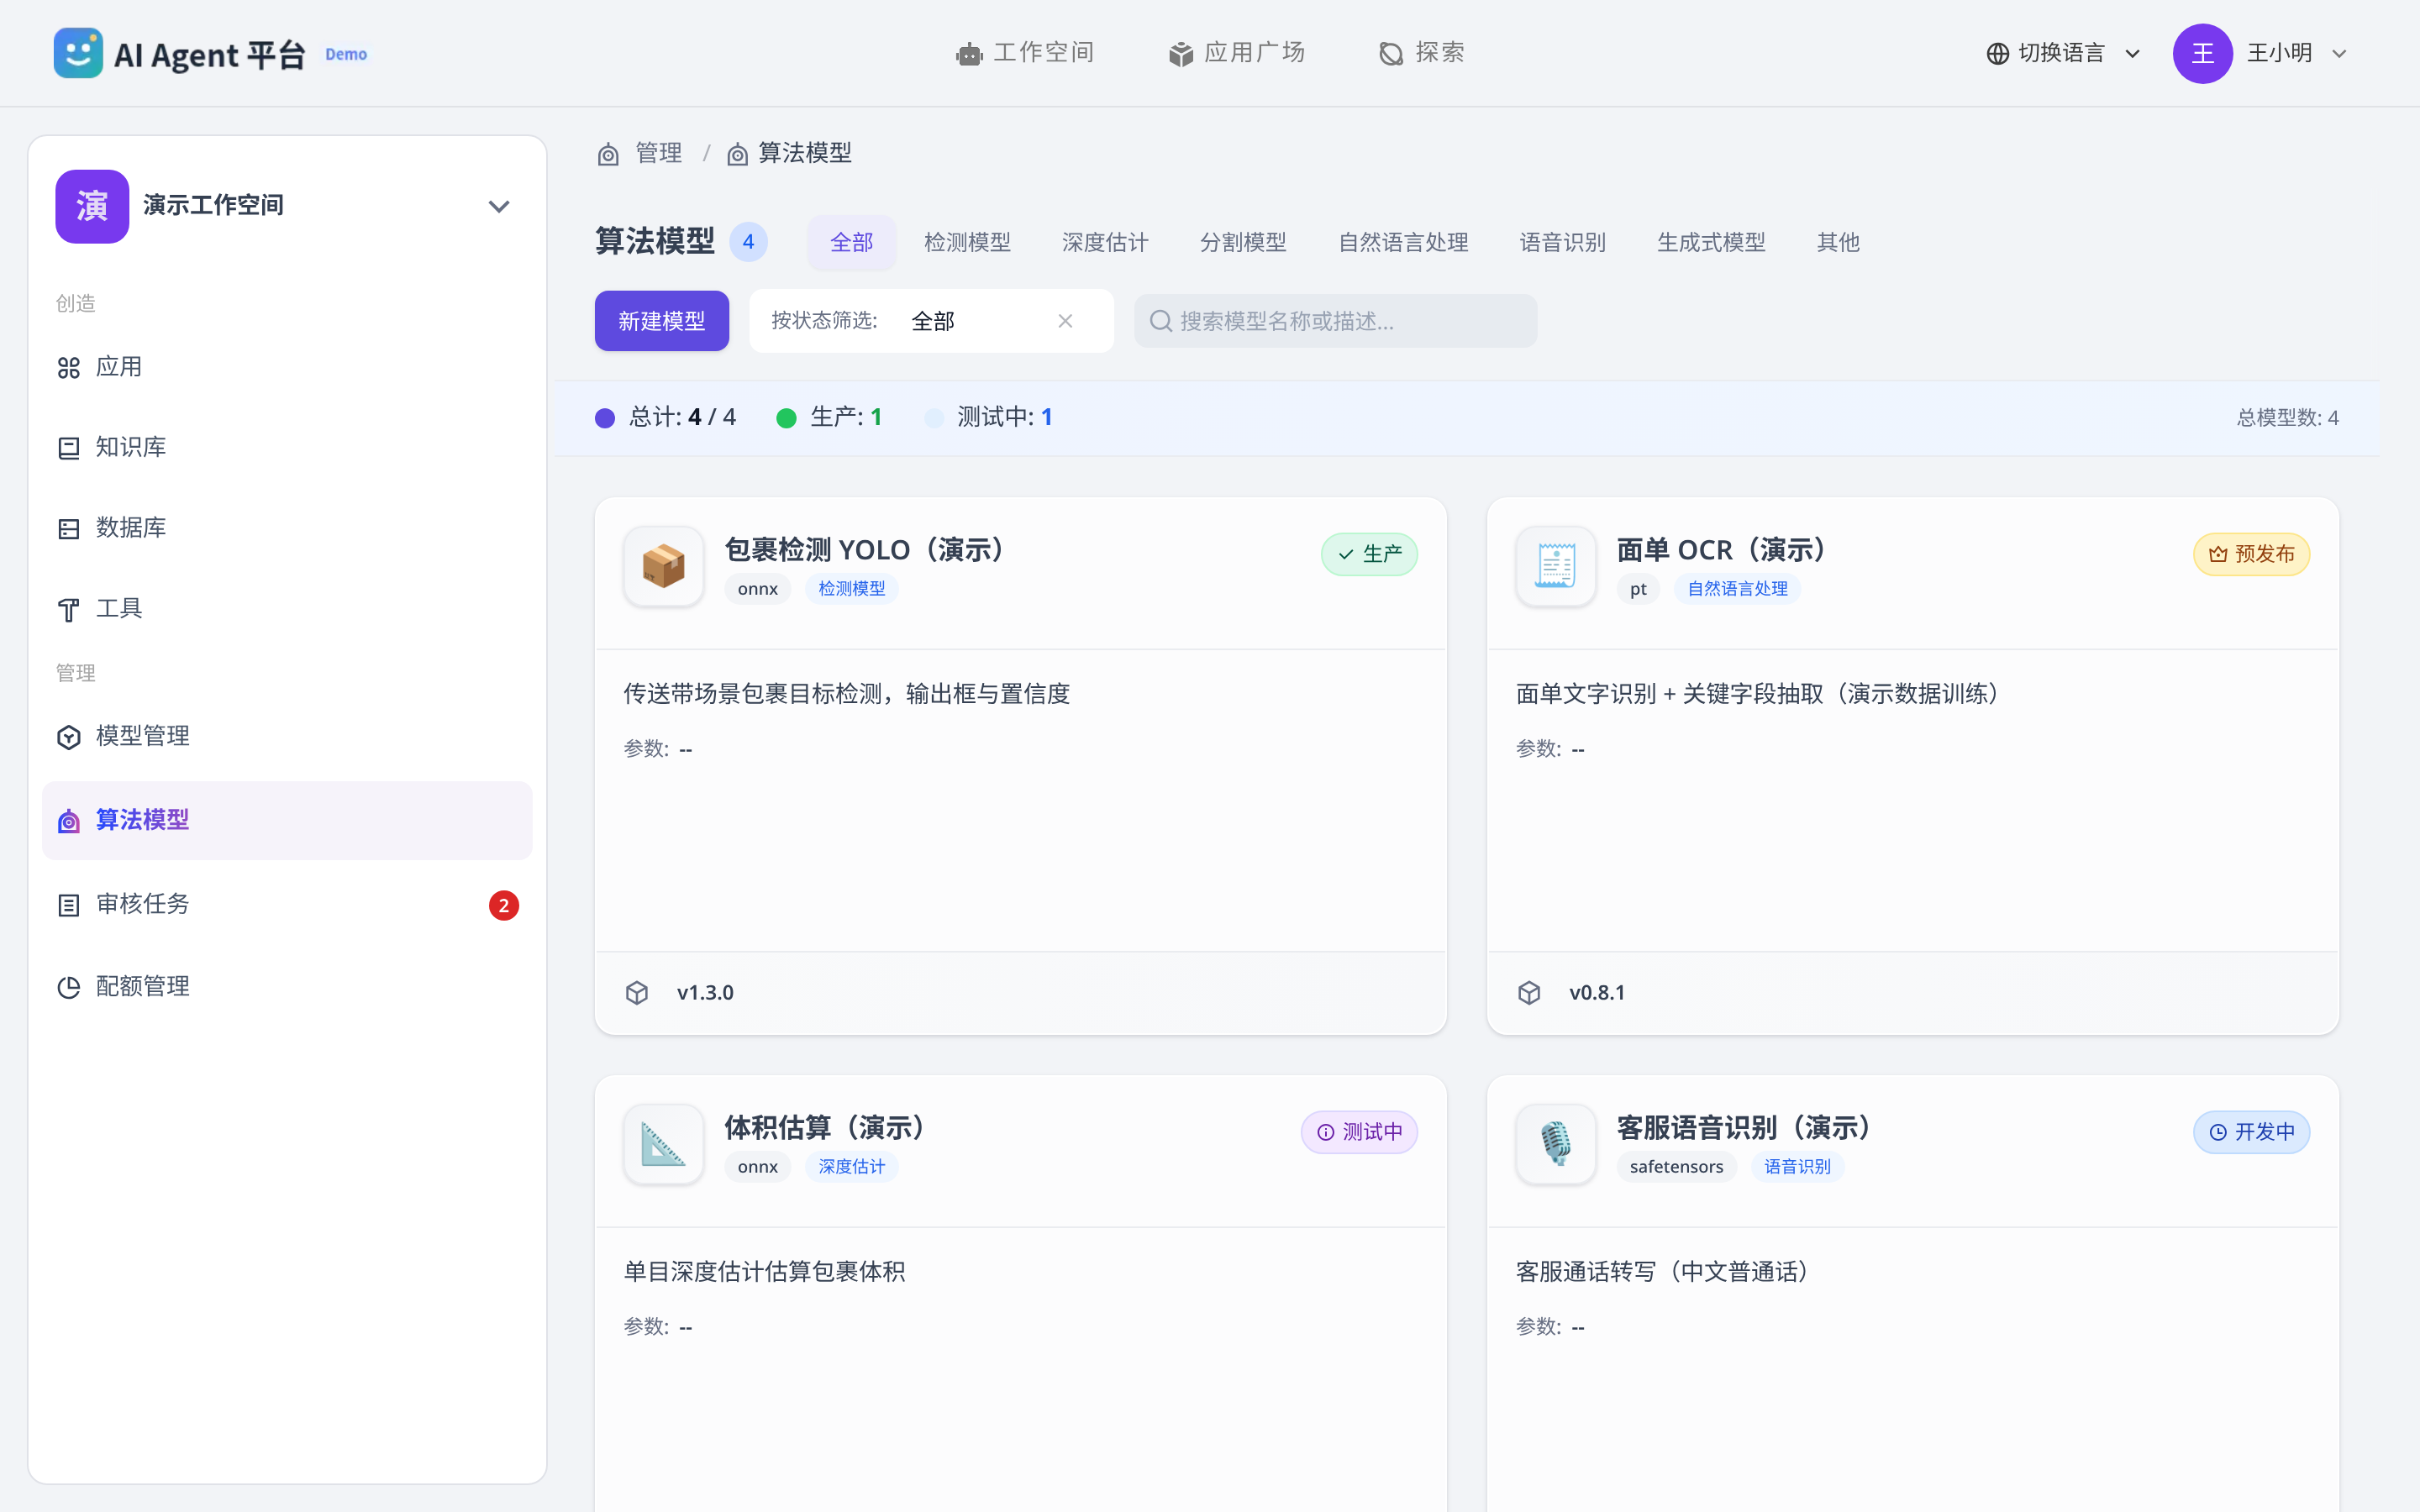Click the purple 王 user avatar
Viewport: 2420px width, 1512px height.
click(2202, 53)
